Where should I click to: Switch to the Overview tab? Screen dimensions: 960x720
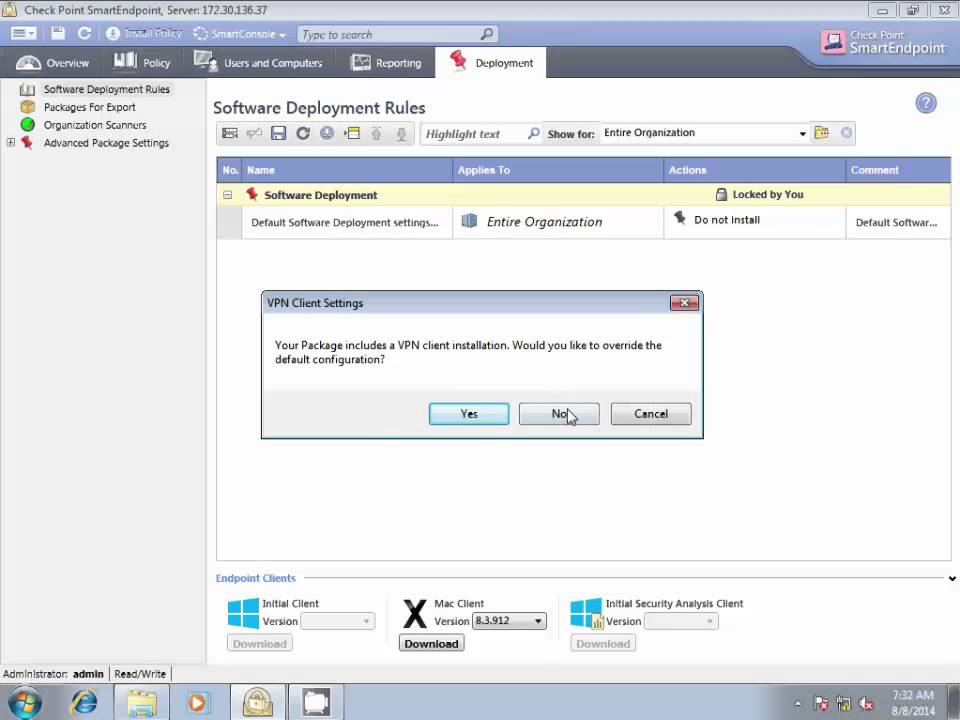tap(53, 62)
